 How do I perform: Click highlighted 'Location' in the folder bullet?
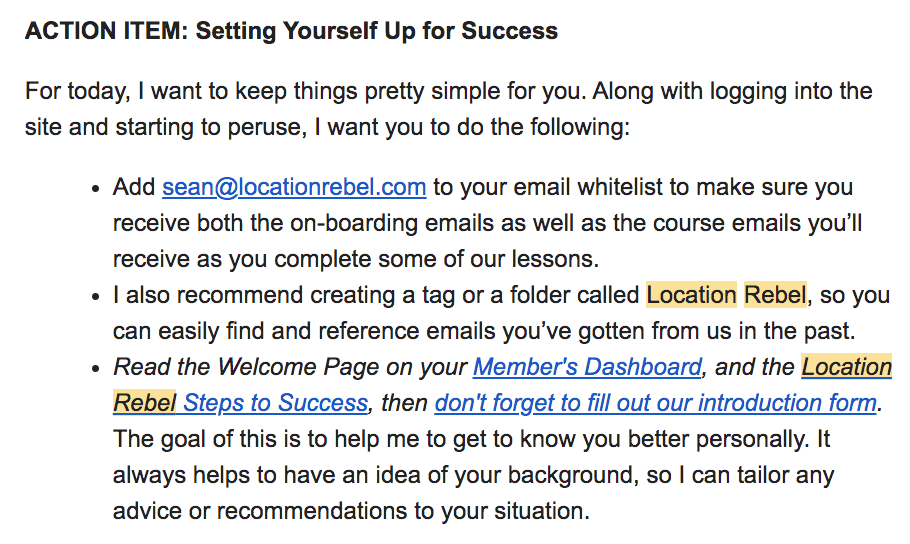691,295
